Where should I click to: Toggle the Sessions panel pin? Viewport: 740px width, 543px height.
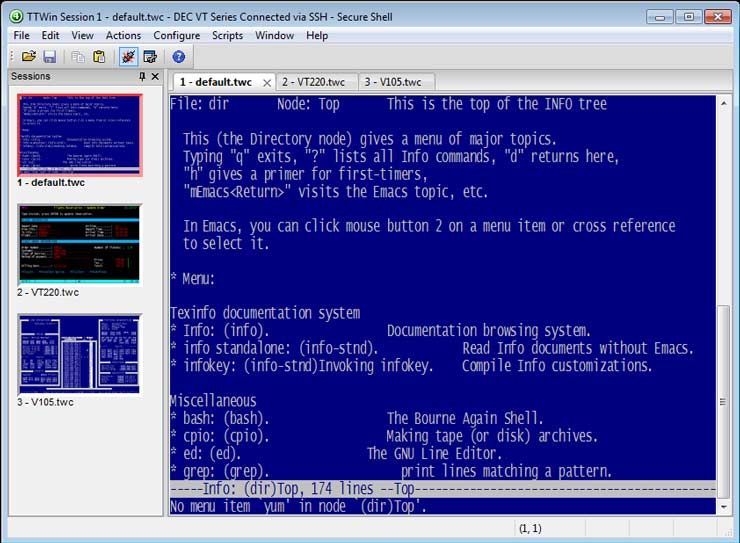pyautogui.click(x=142, y=77)
